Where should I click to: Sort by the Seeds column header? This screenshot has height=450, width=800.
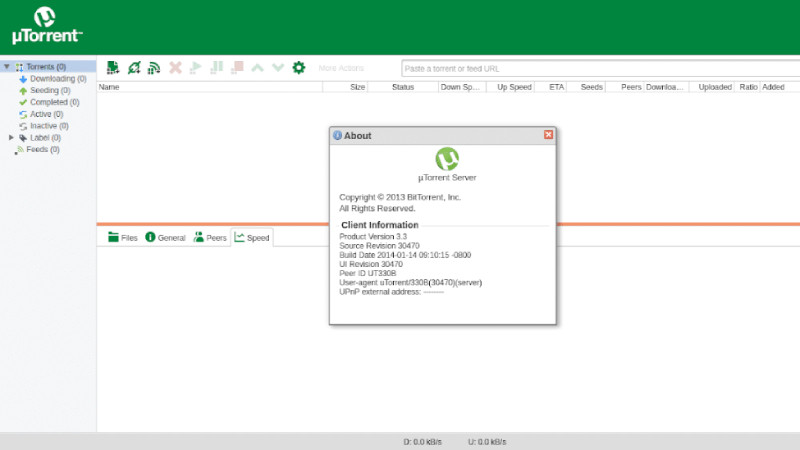[587, 87]
